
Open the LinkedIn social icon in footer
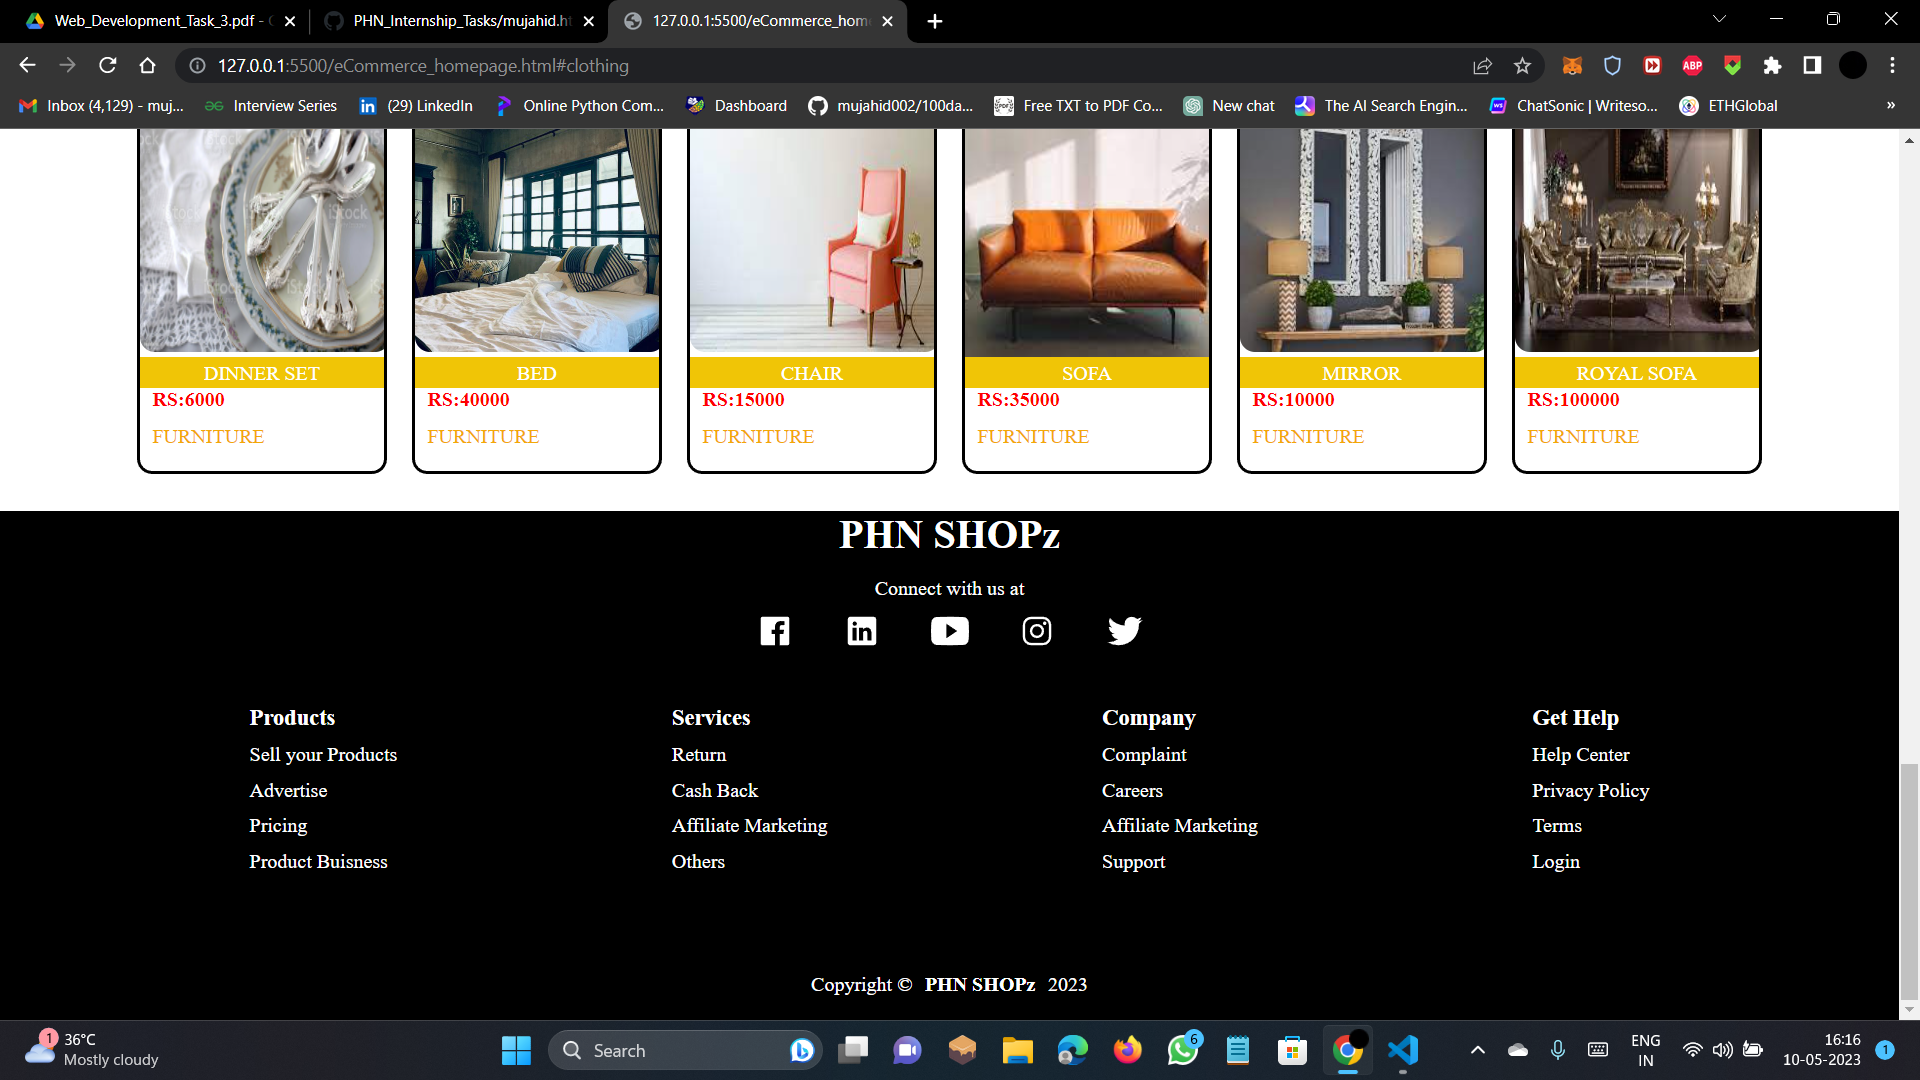tap(861, 631)
